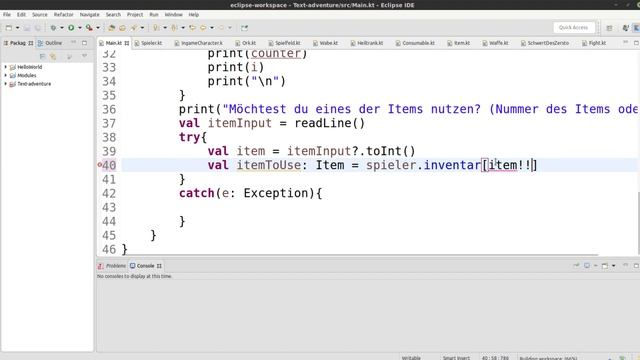Toggle Link with Editor in Package Explorer
The image size is (640, 360).
tap(53, 56)
